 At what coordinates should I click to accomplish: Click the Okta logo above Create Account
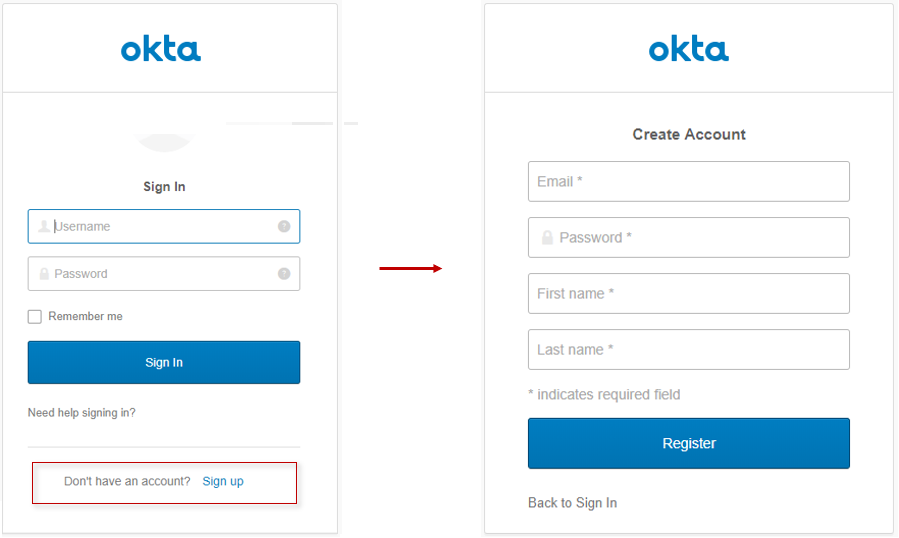pyautogui.click(x=688, y=49)
